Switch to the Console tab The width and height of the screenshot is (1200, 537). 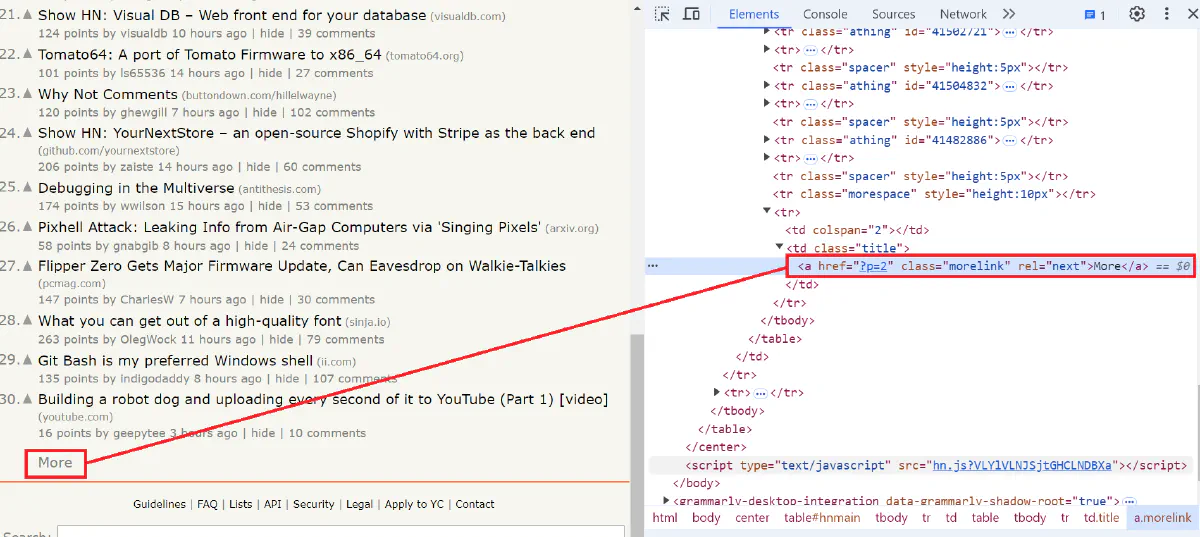tap(825, 14)
